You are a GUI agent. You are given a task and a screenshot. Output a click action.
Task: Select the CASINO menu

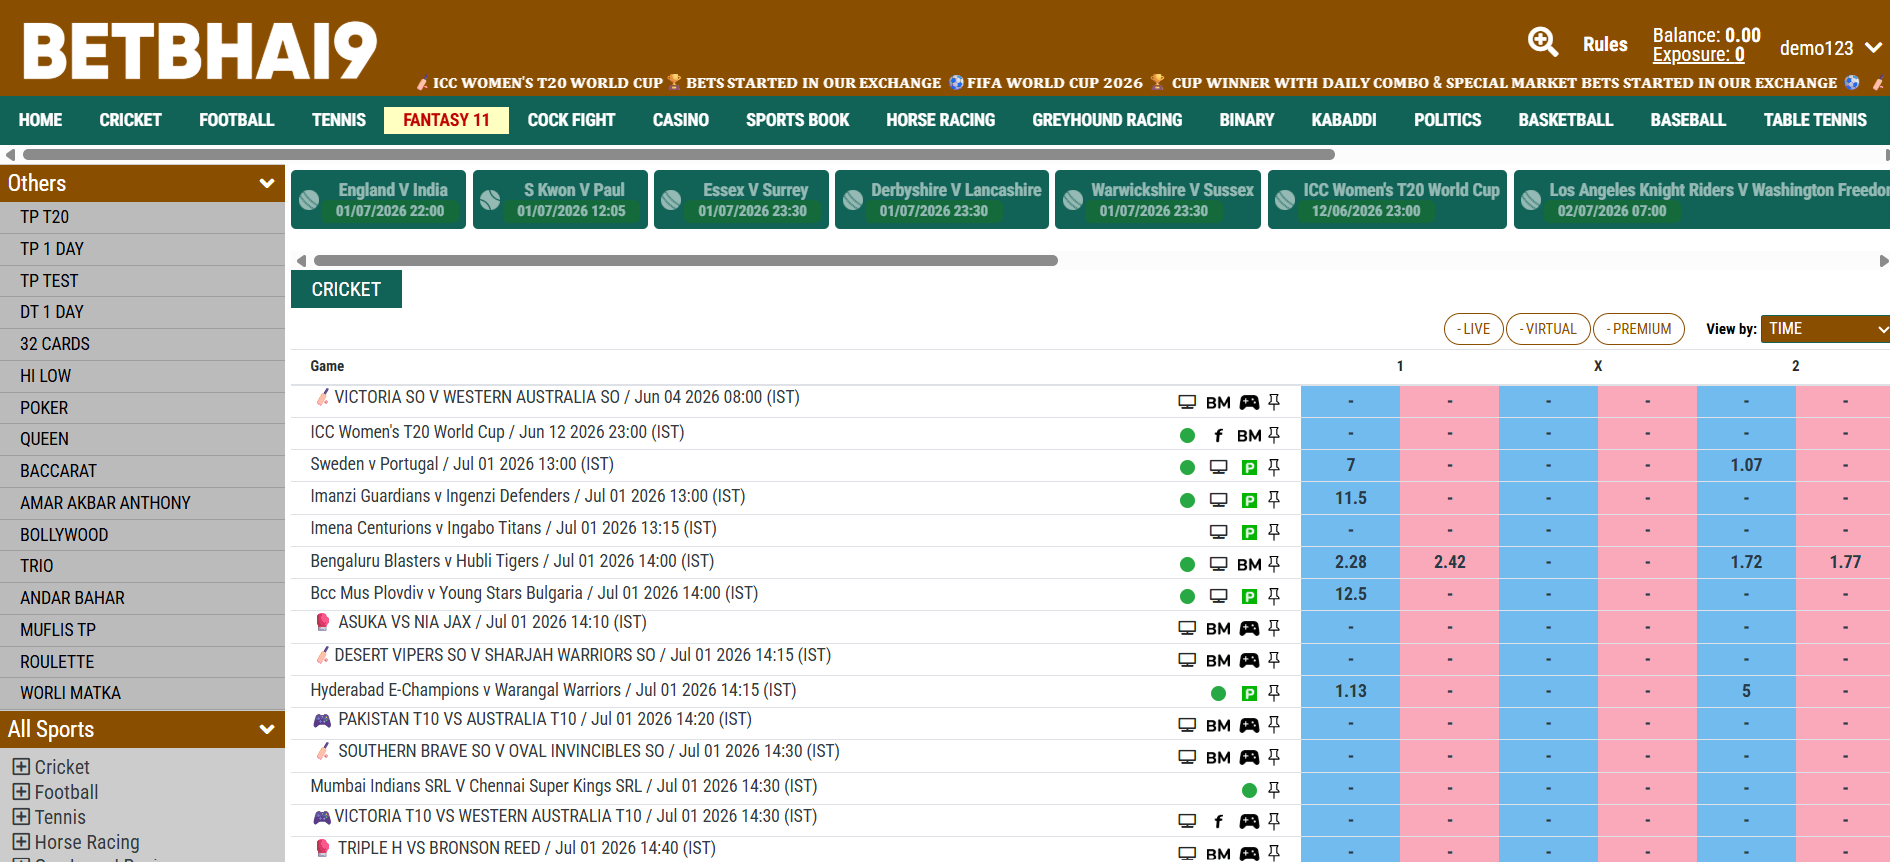680,120
